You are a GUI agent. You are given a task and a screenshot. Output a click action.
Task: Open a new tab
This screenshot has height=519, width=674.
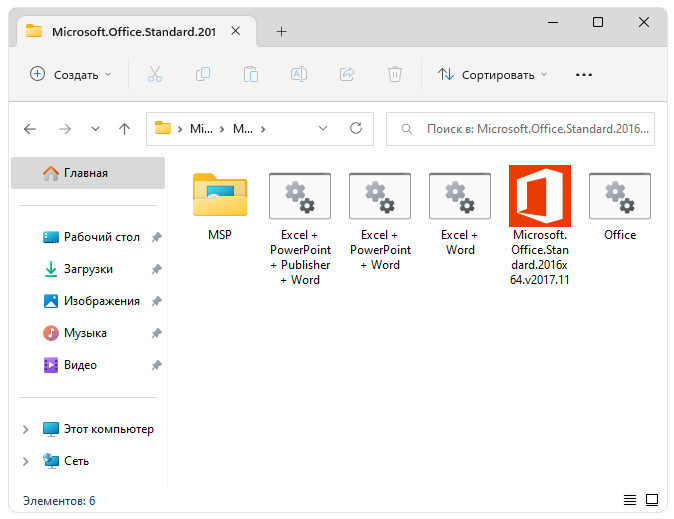pos(281,31)
